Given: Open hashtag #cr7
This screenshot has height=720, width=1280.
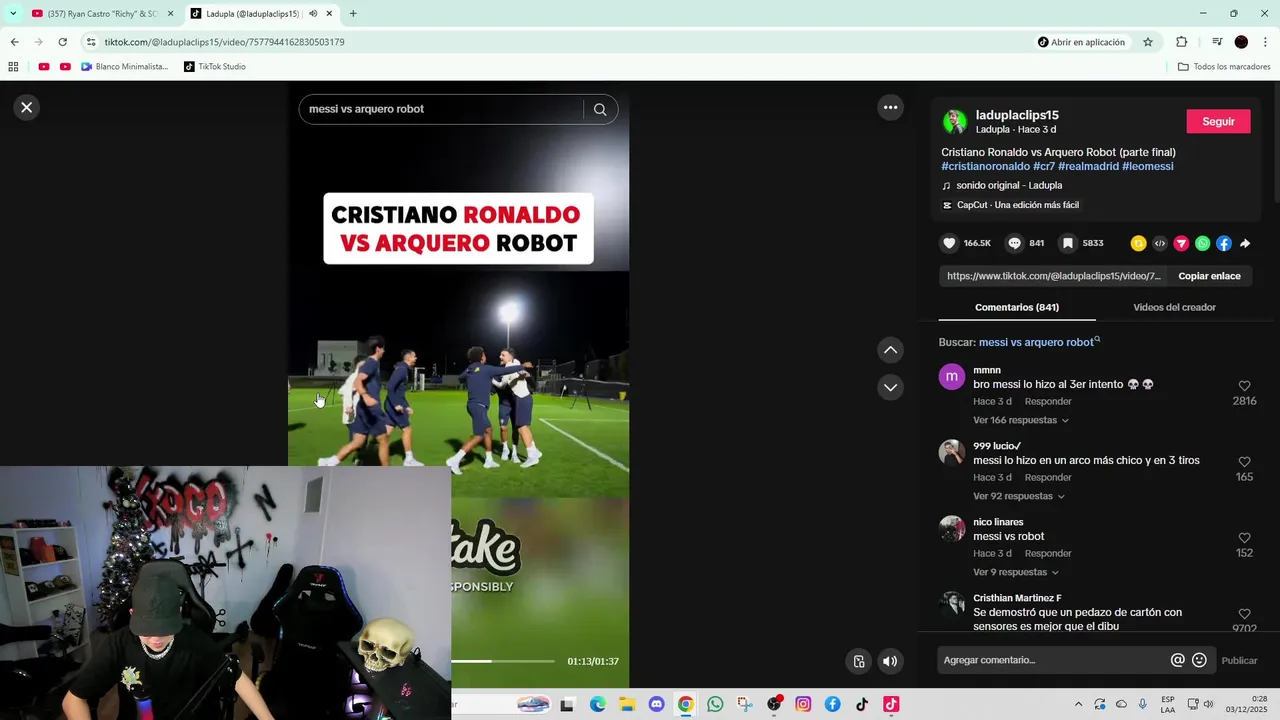Looking at the screenshot, I should coord(1044,166).
